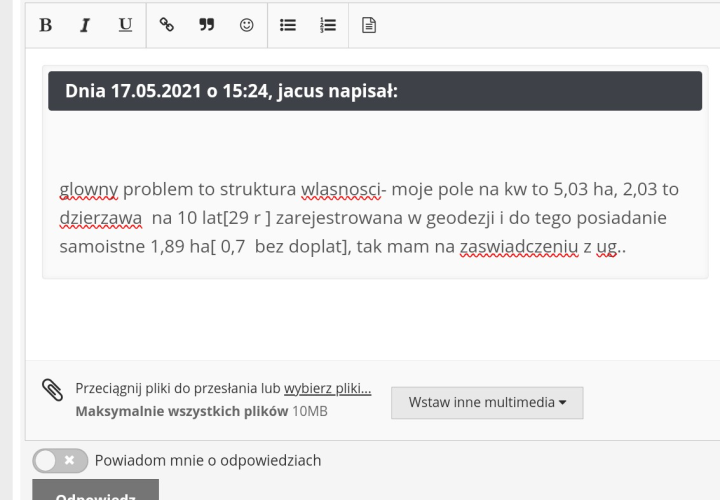
Task: Expand the 'Wstaw inne multimedia' dropdown
Action: [x=487, y=402]
